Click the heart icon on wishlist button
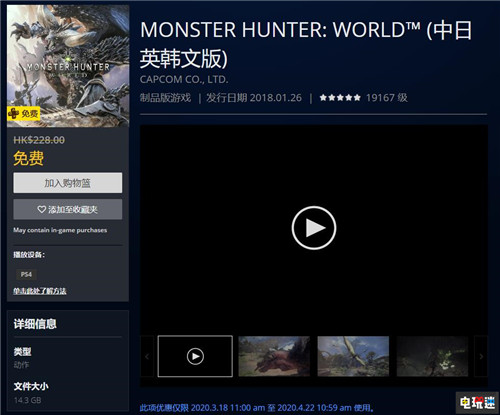The height and width of the screenshot is (415, 500). (x=42, y=209)
